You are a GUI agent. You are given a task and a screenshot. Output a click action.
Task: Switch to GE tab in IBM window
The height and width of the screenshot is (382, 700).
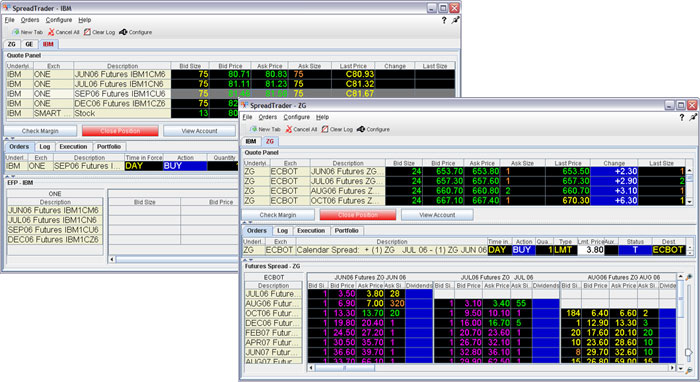coord(29,44)
